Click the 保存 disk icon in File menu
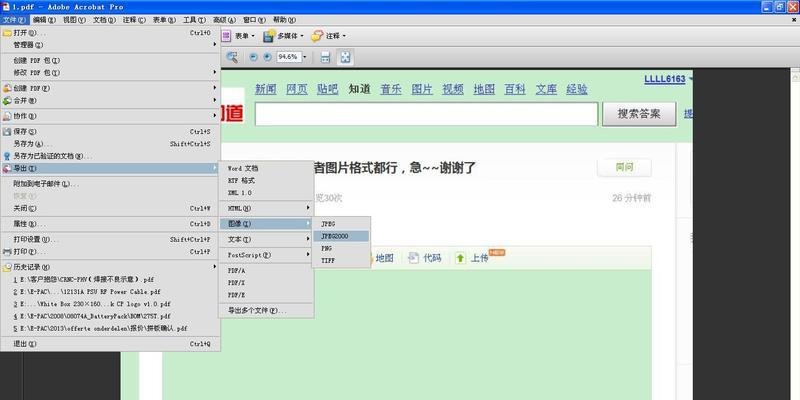 click(x=7, y=132)
